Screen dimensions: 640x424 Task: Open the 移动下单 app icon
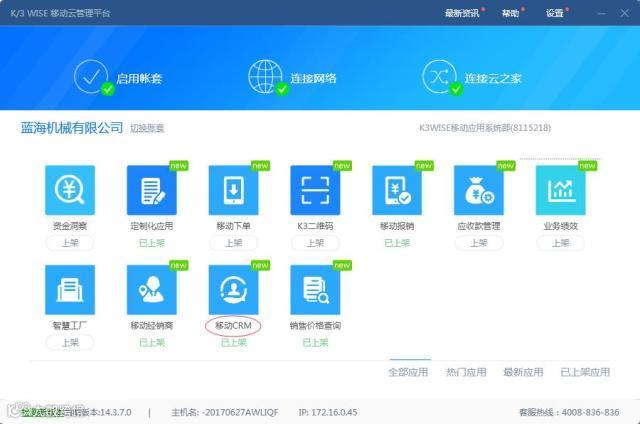pos(233,190)
